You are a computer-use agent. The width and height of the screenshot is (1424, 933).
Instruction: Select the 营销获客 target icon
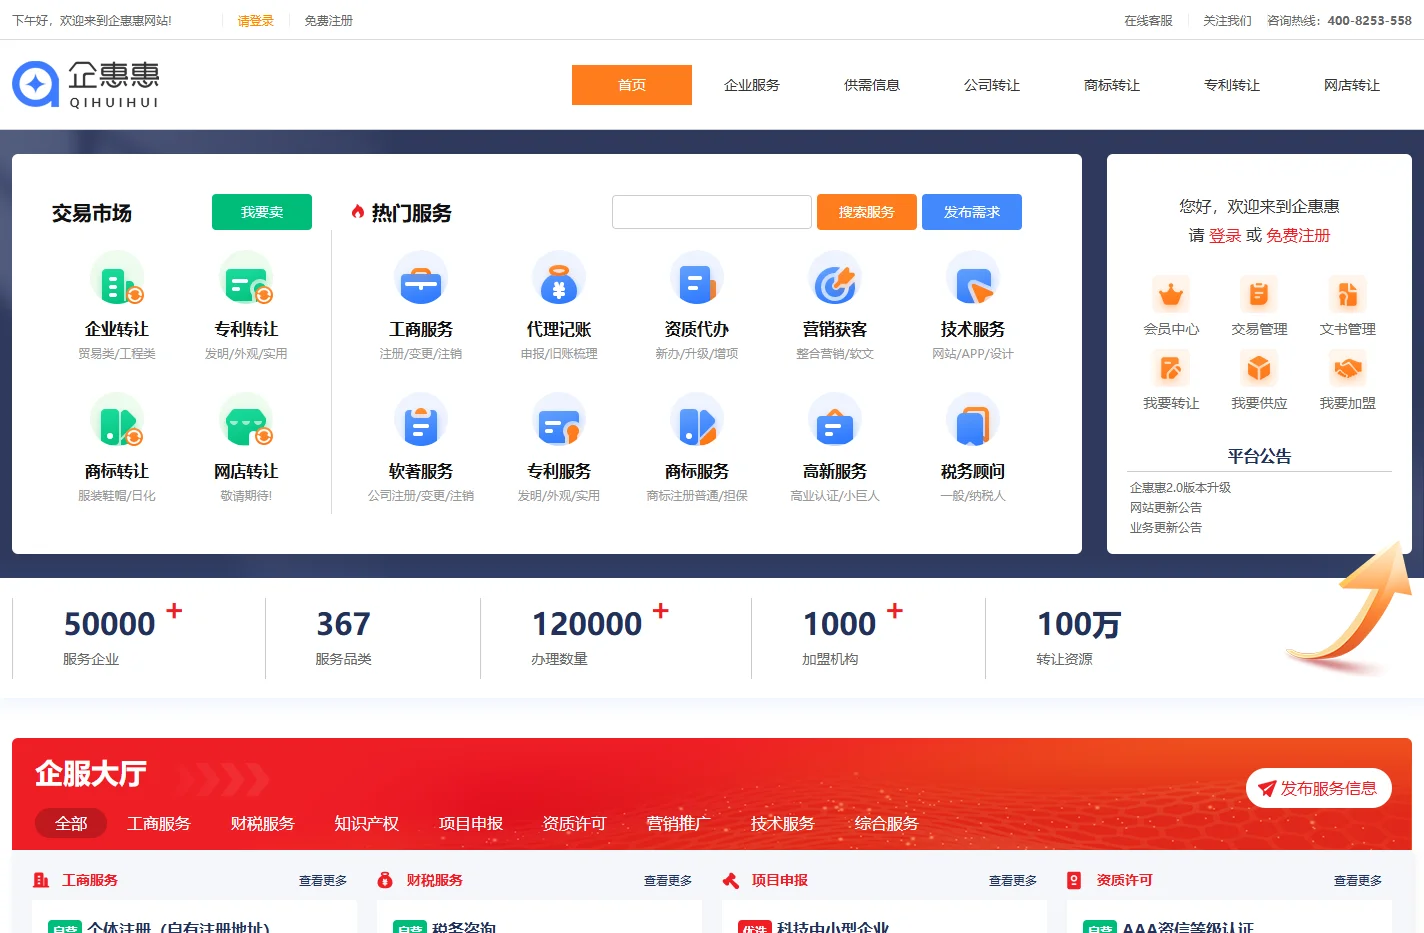pos(835,279)
